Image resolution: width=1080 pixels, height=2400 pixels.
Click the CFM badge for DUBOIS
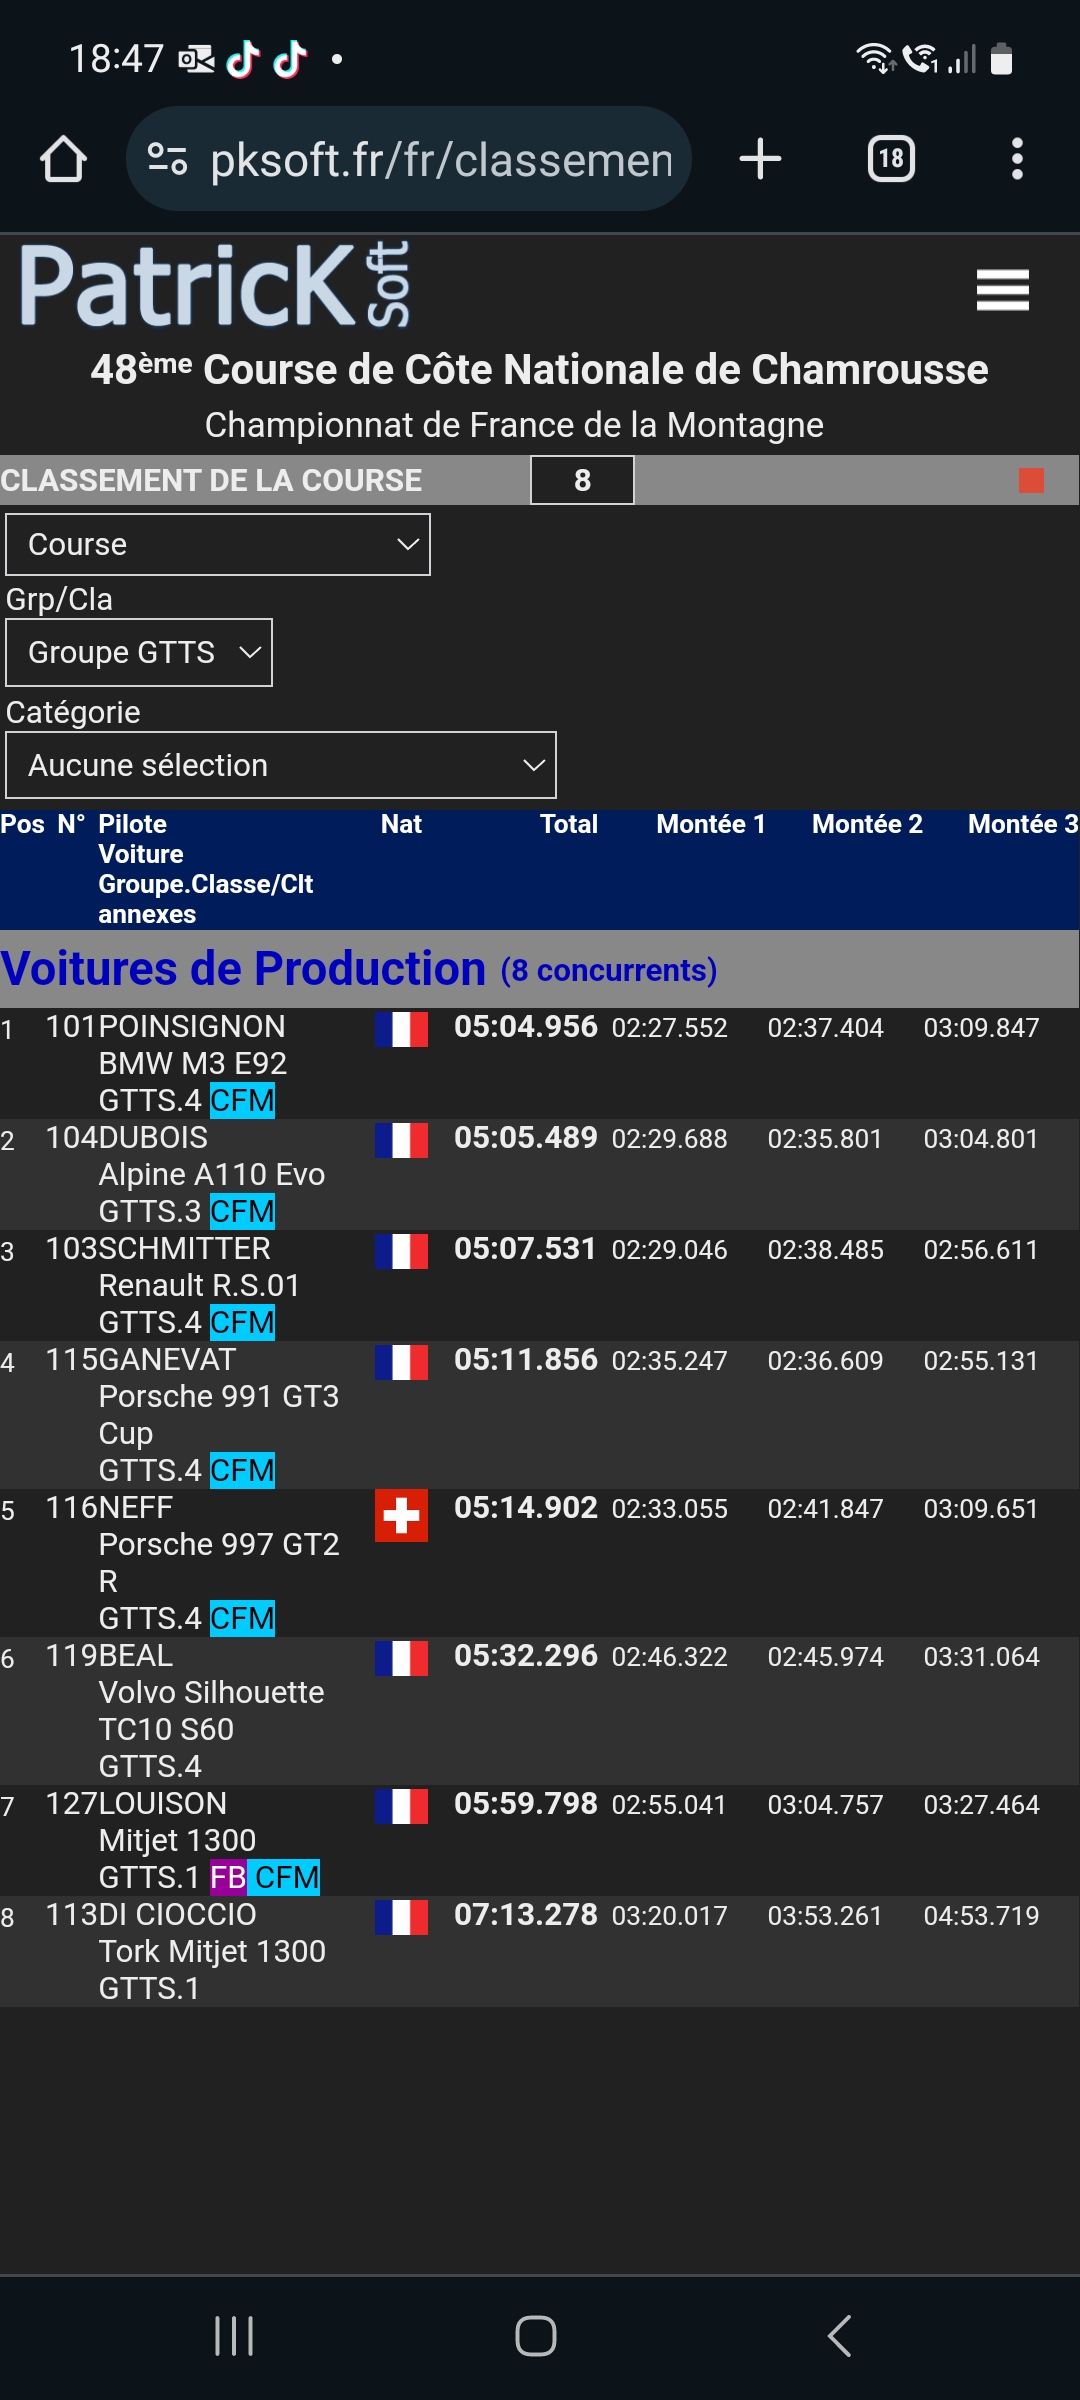[242, 1211]
